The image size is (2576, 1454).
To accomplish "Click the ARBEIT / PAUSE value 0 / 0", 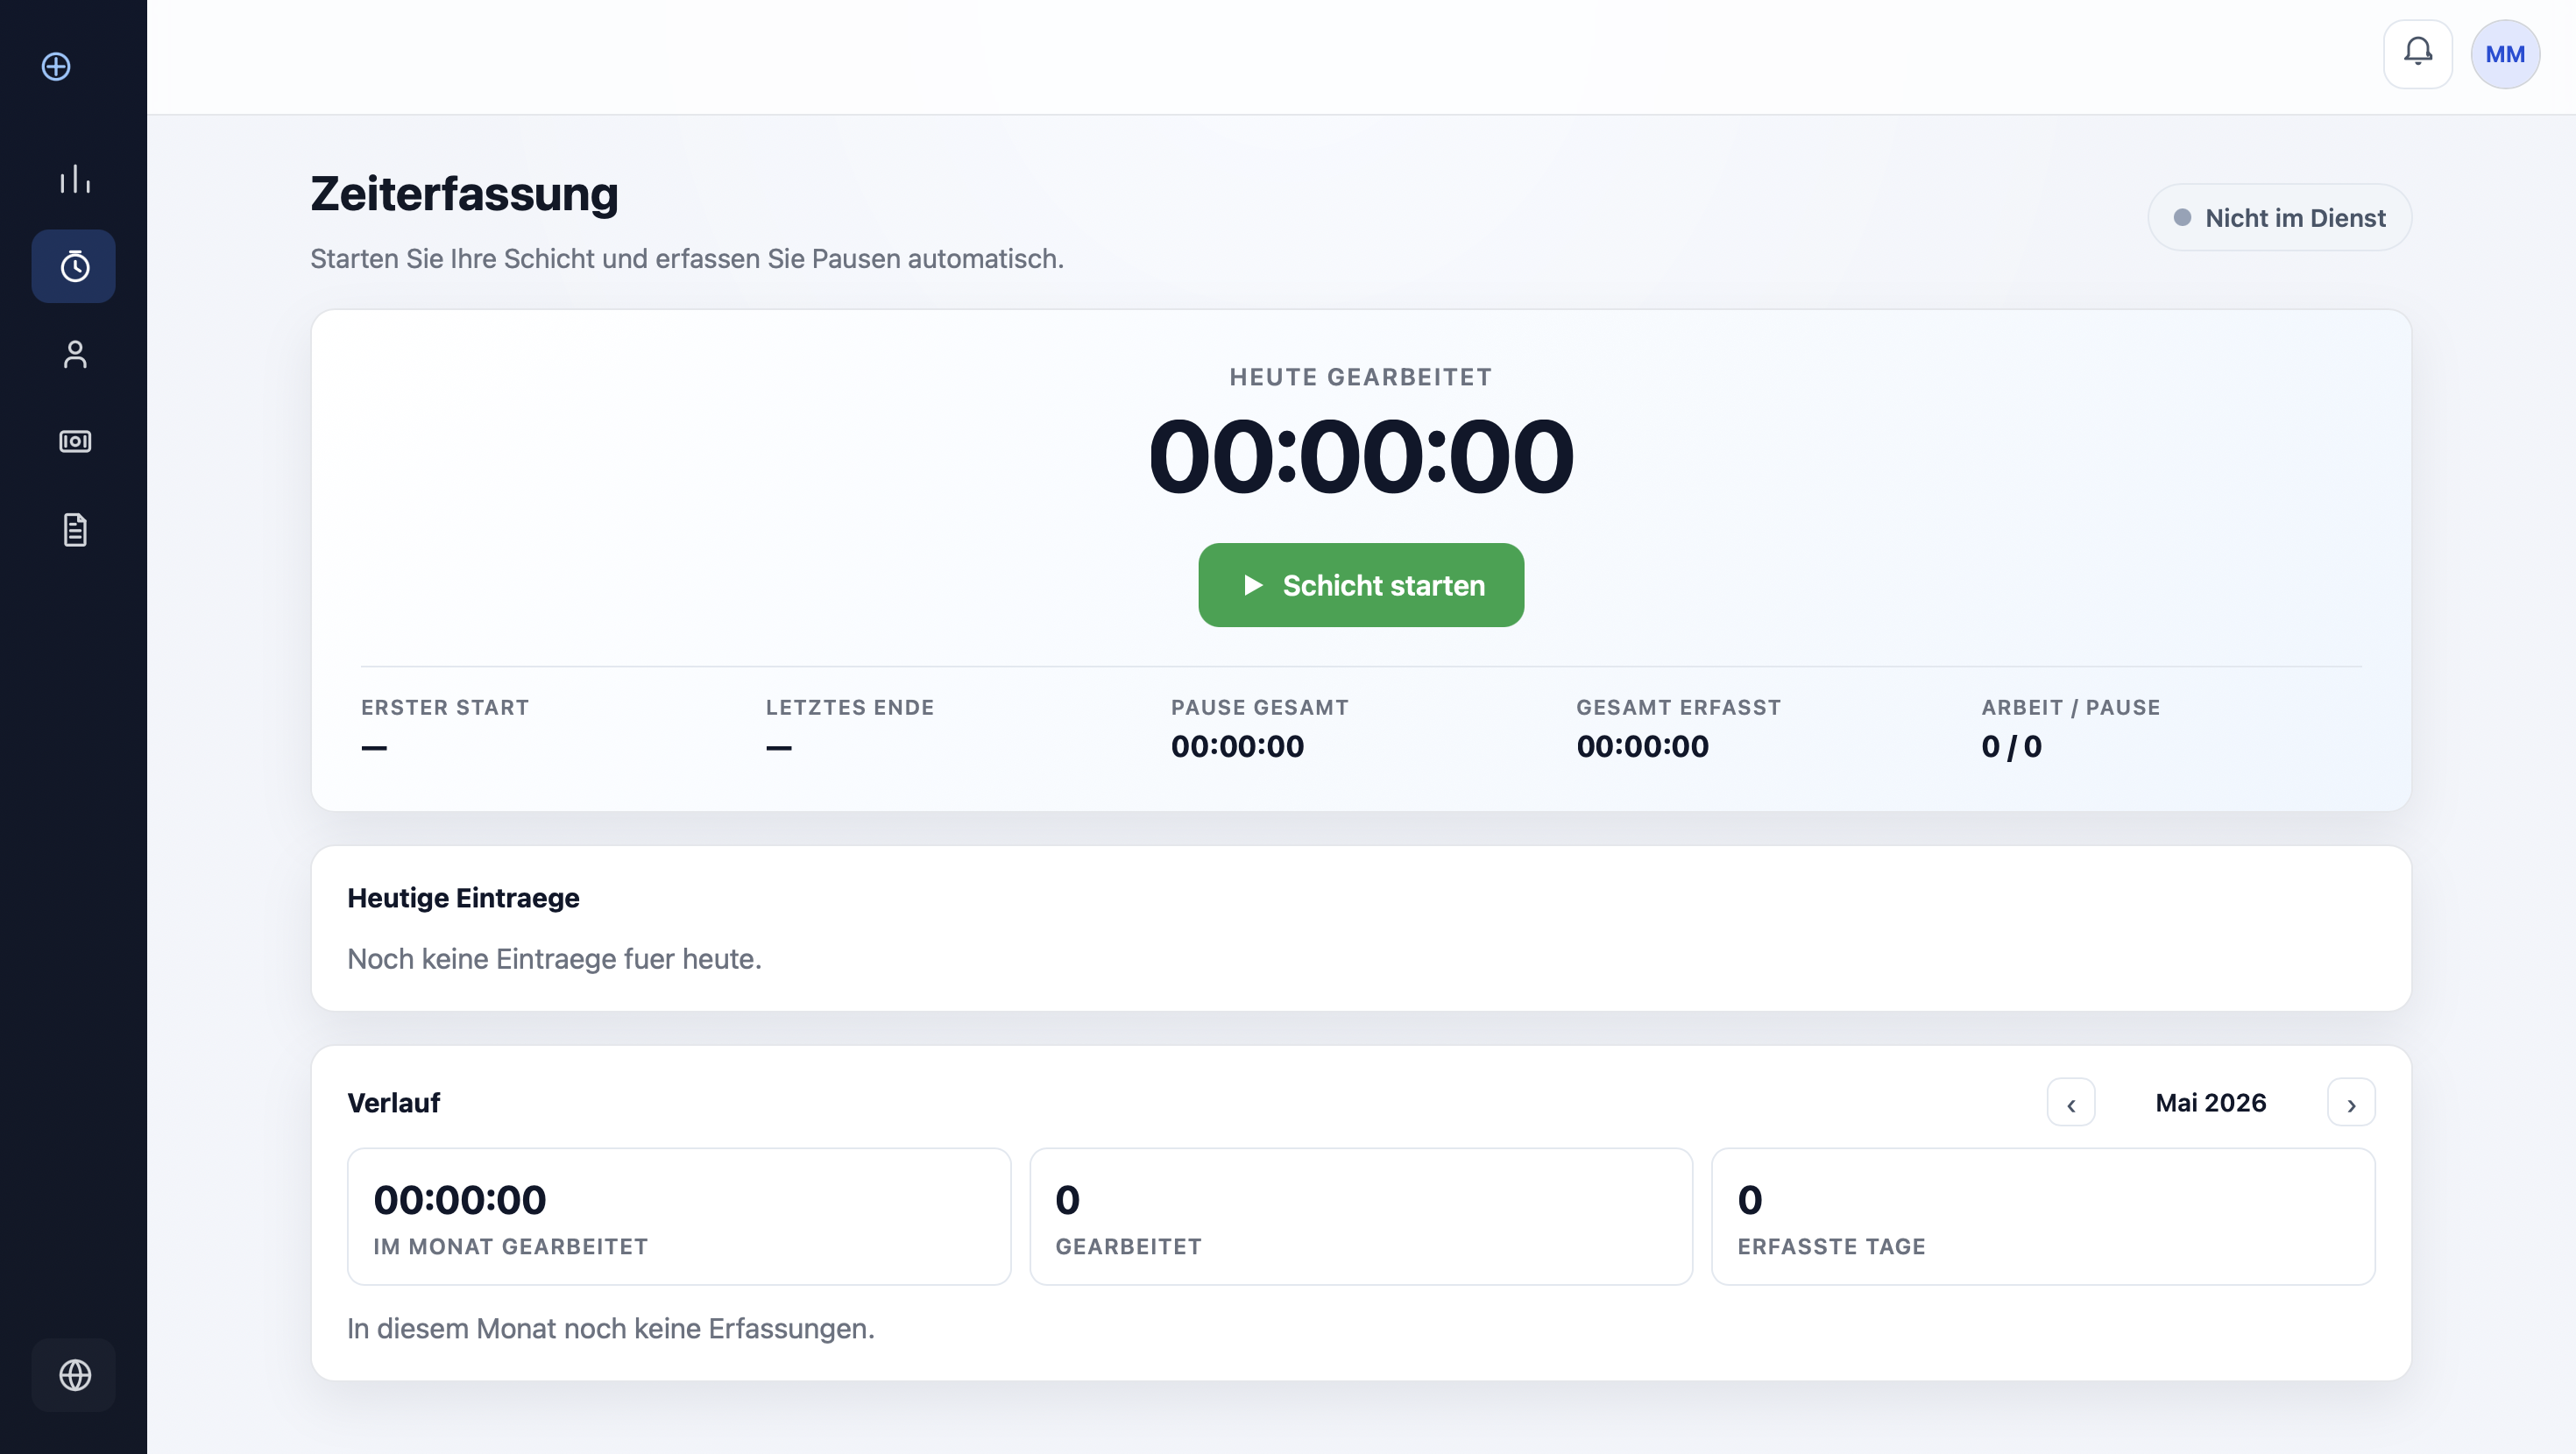I will (2011, 747).
